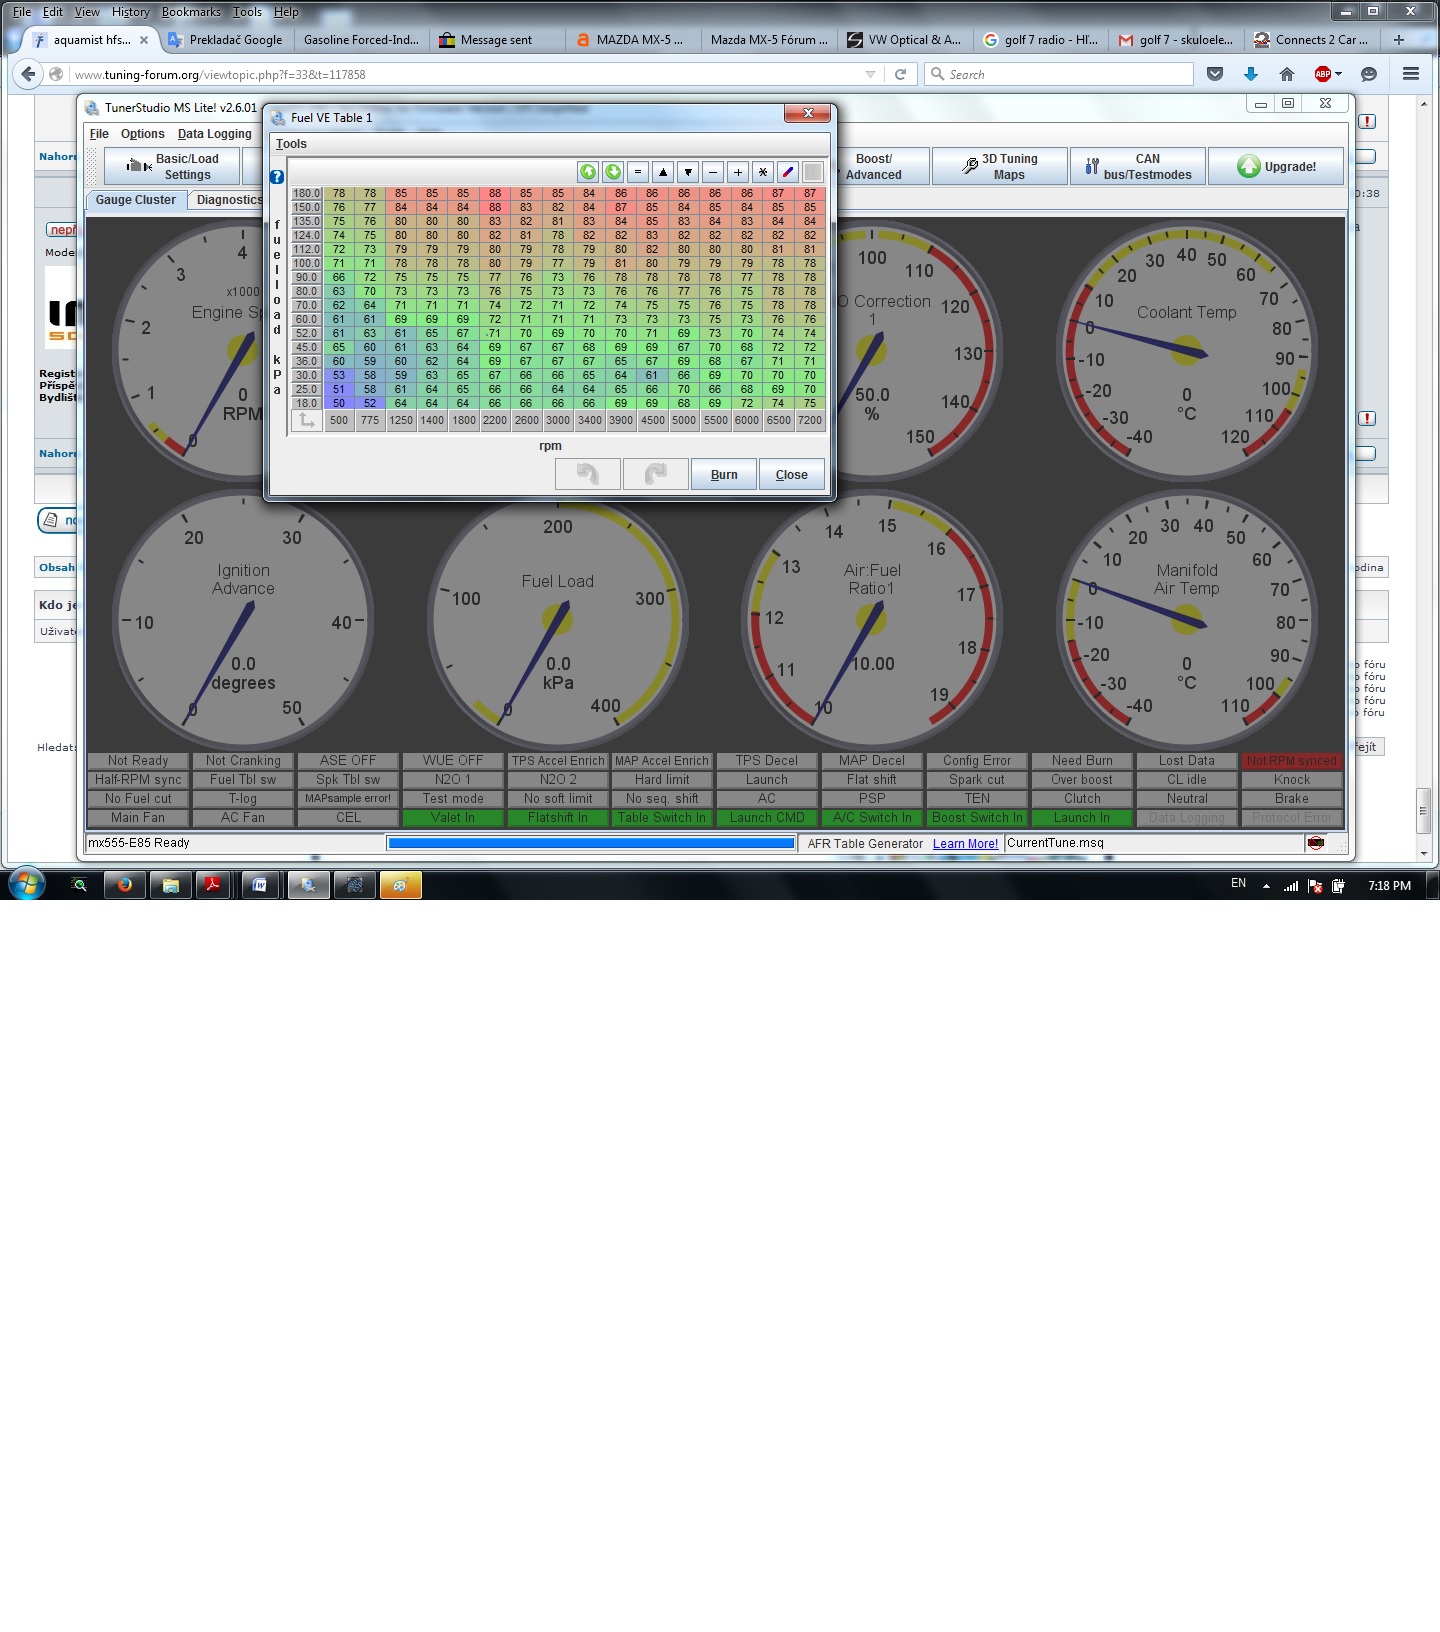Expand the Adblock Plus dropdown arrow
The height and width of the screenshot is (1632, 1440).
(x=1338, y=74)
